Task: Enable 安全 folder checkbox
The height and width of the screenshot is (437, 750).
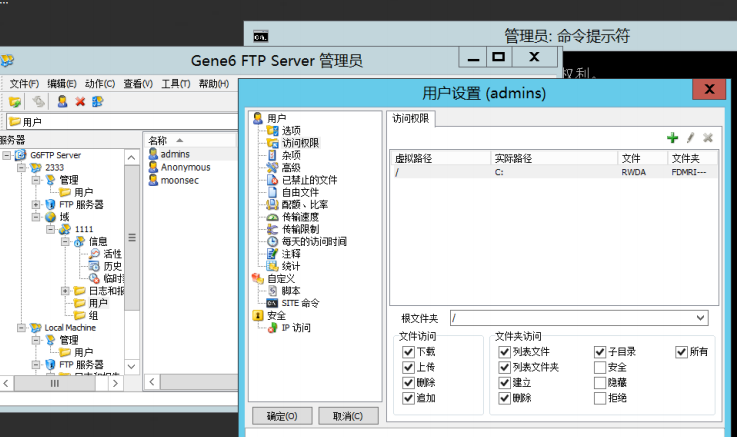Action: click(600, 367)
